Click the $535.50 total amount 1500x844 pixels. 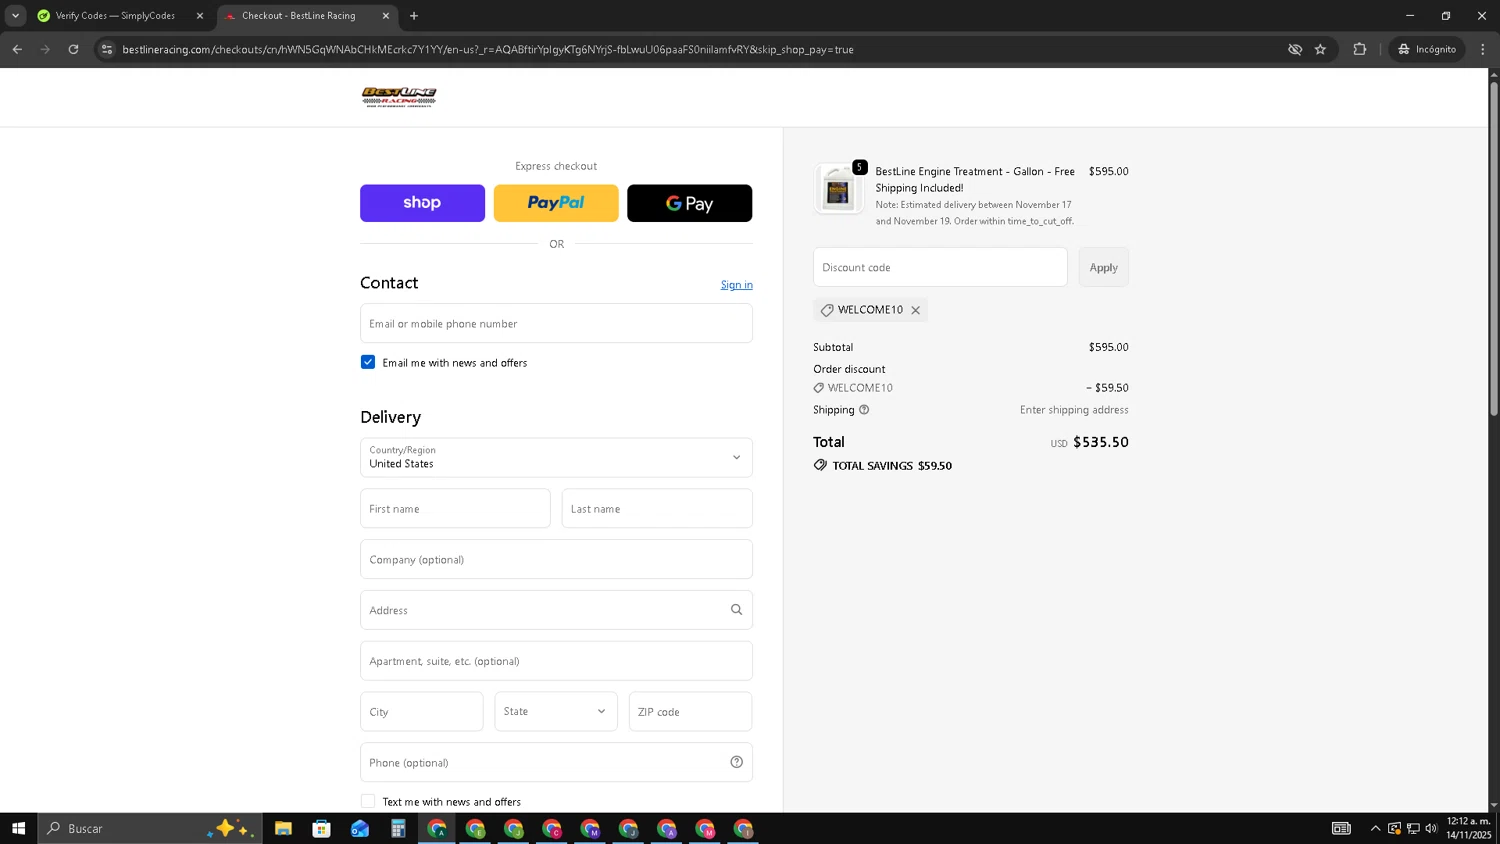pyautogui.click(x=1101, y=442)
